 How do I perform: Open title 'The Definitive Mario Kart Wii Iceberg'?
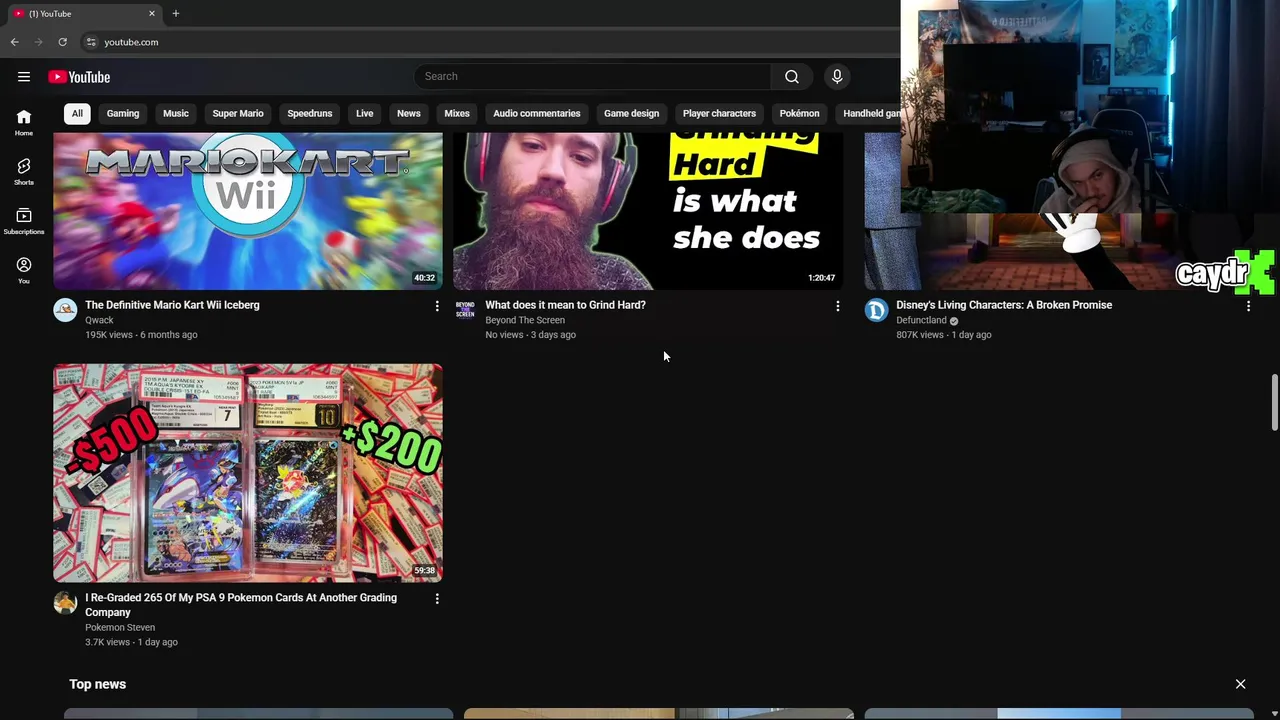tap(172, 305)
